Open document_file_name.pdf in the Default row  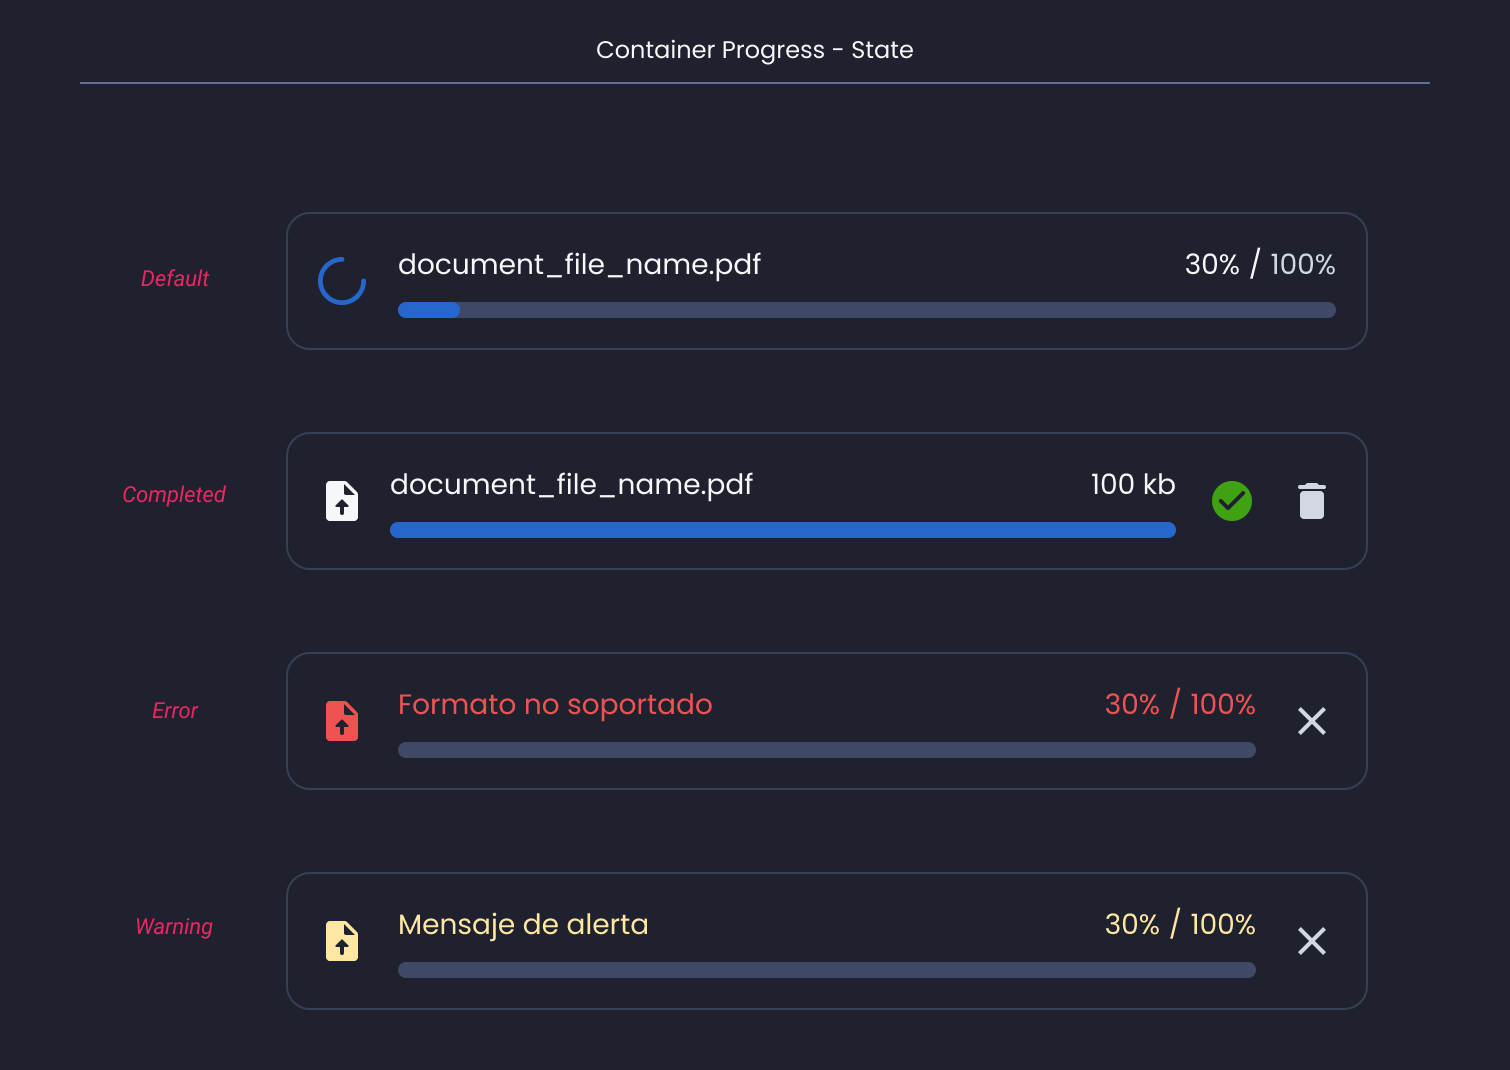580,264
